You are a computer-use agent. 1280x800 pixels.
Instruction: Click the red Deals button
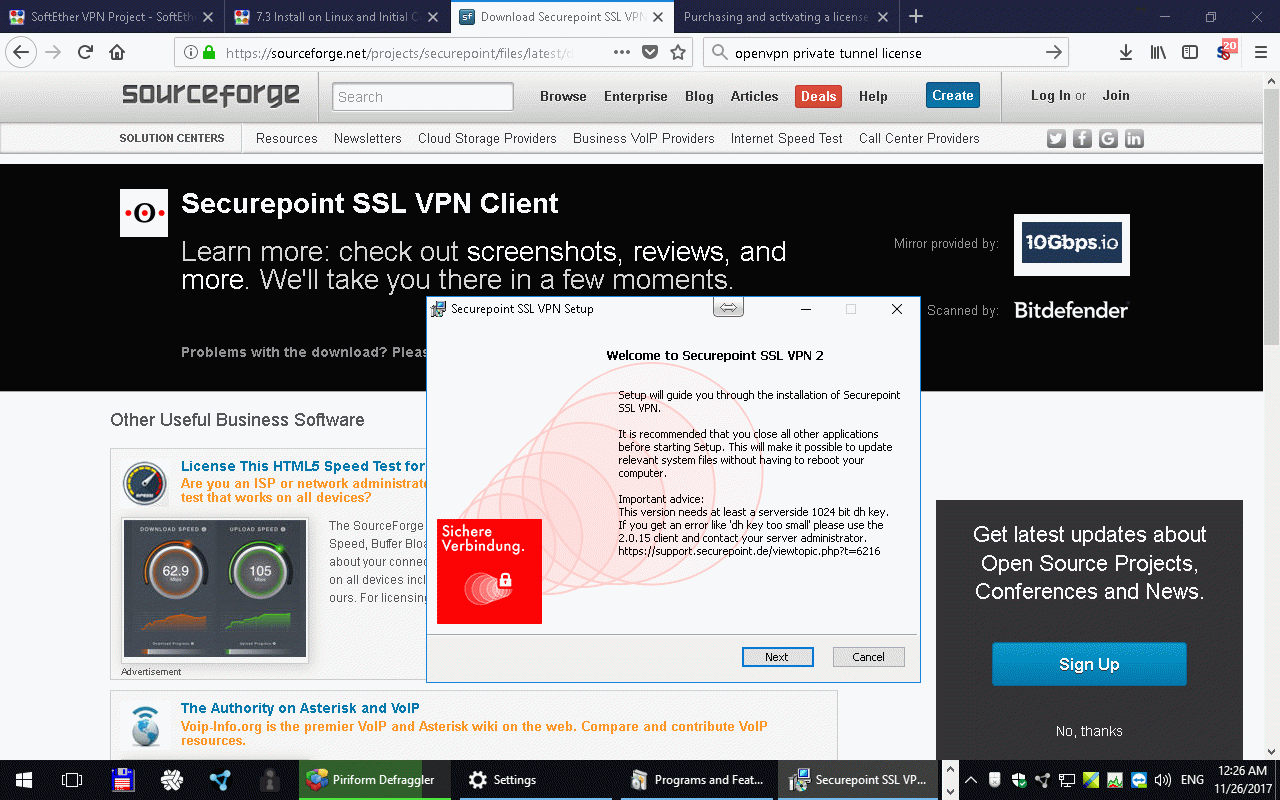(818, 96)
